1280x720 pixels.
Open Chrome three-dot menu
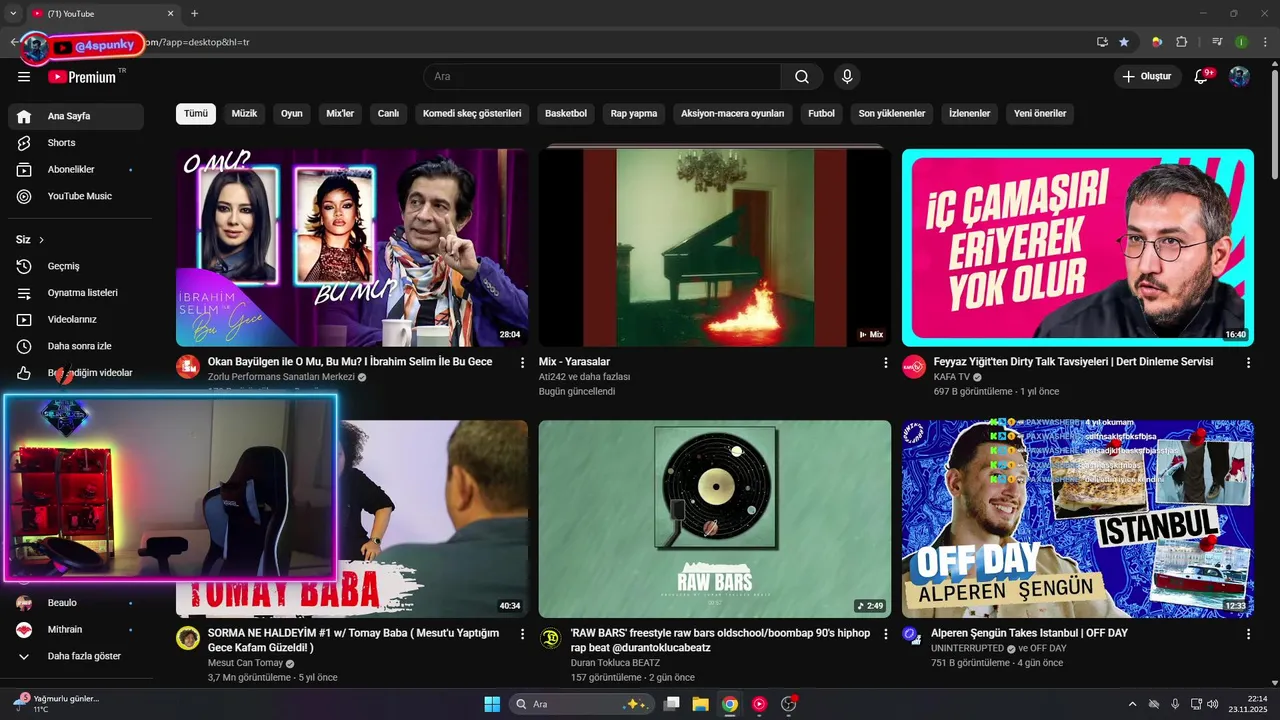[1264, 42]
